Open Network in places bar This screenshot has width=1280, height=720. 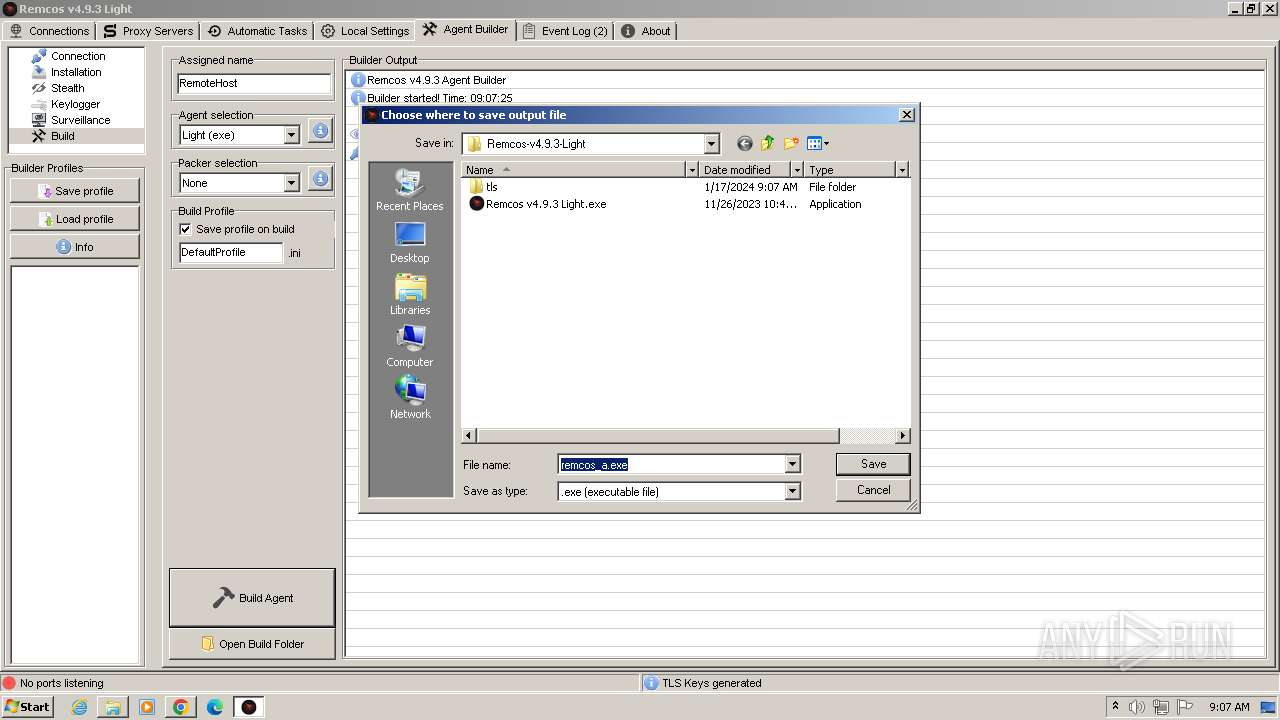point(410,398)
